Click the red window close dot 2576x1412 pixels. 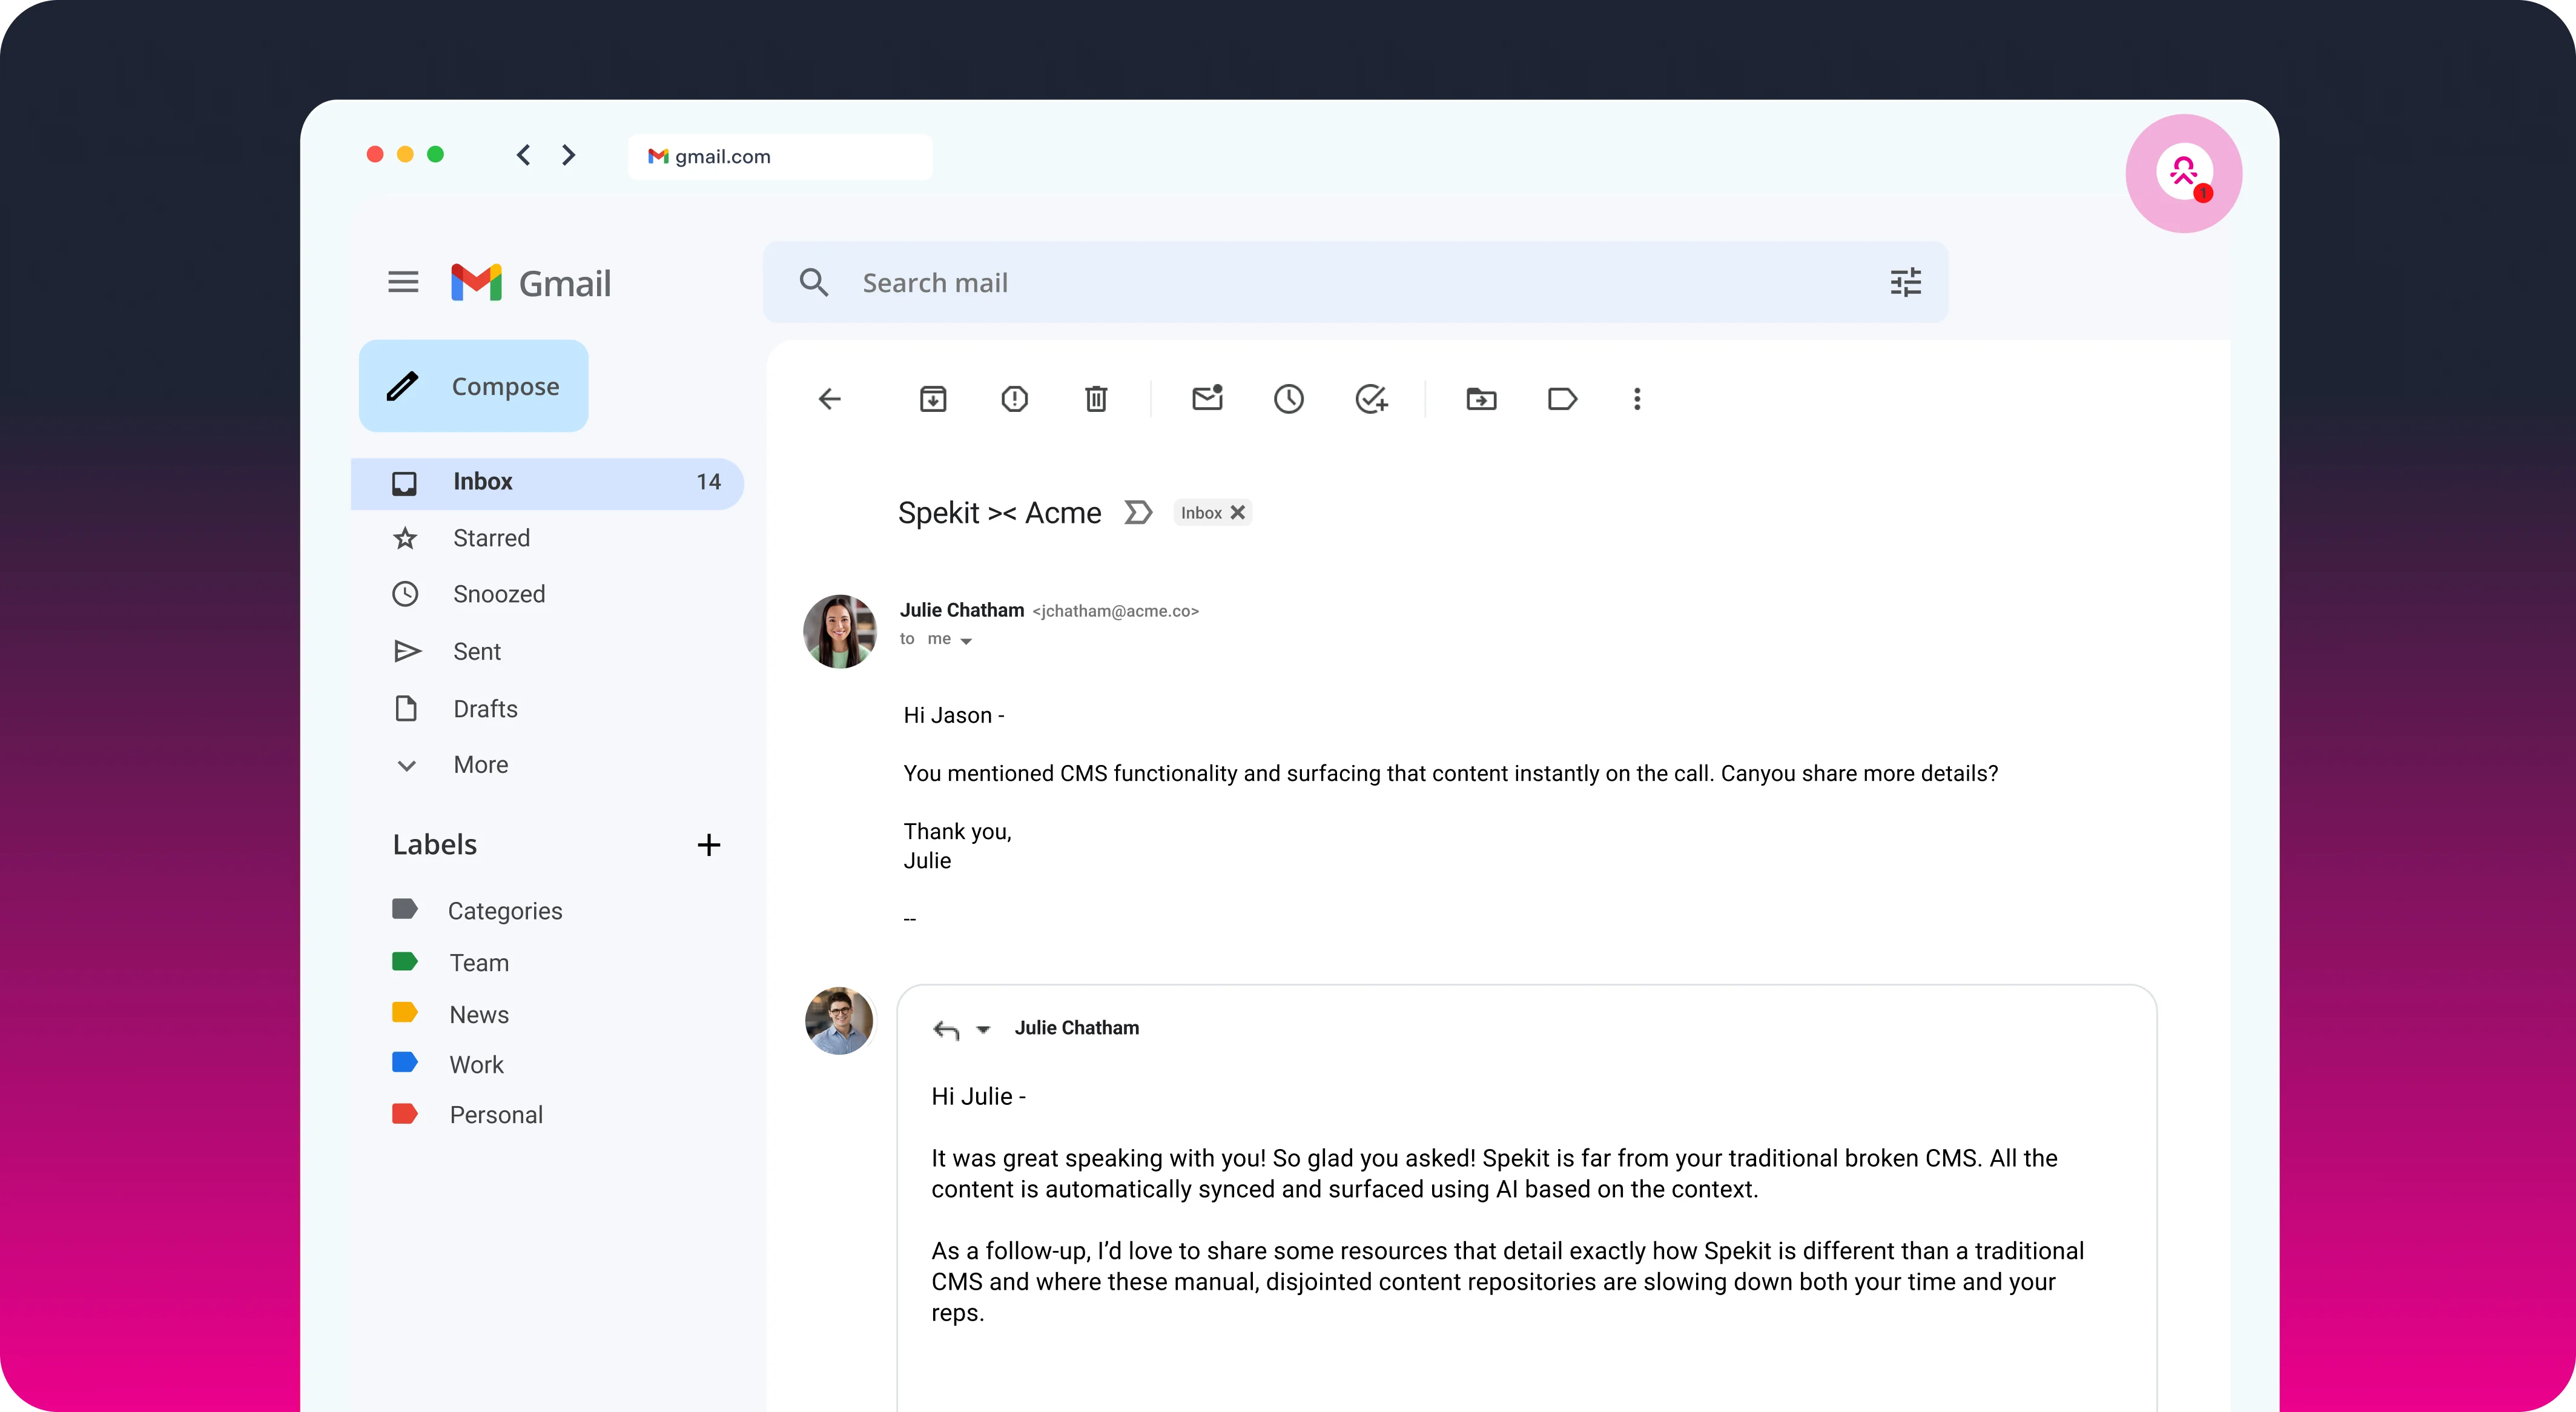(375, 155)
